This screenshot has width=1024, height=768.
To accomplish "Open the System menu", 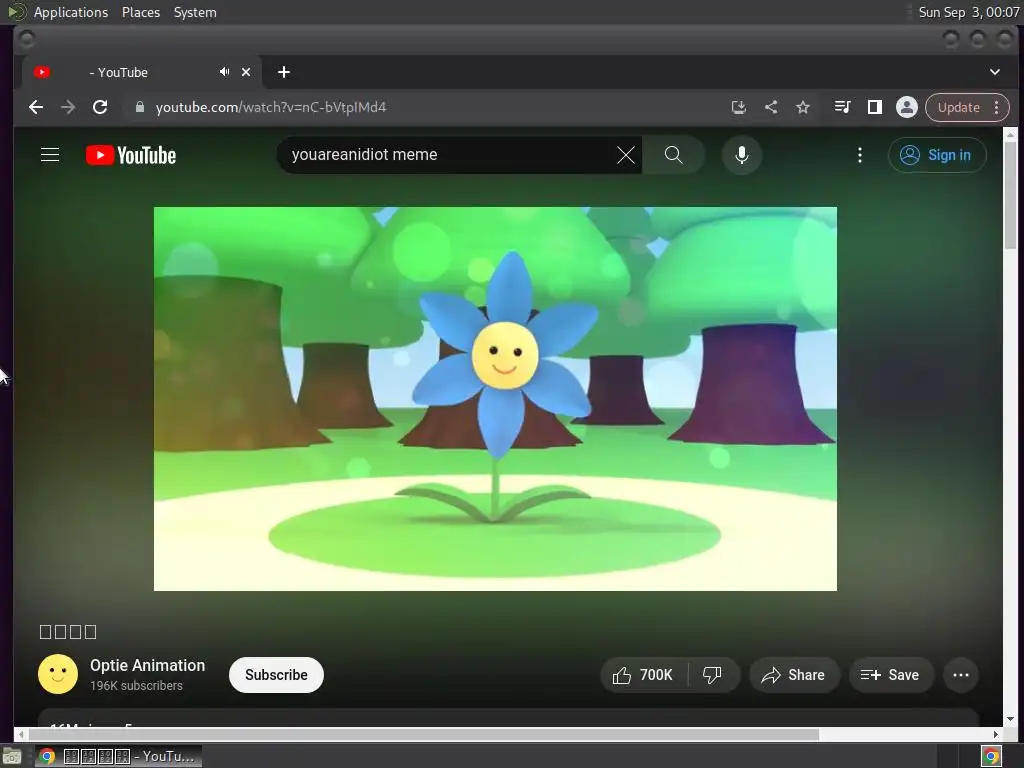I will coord(195,12).
